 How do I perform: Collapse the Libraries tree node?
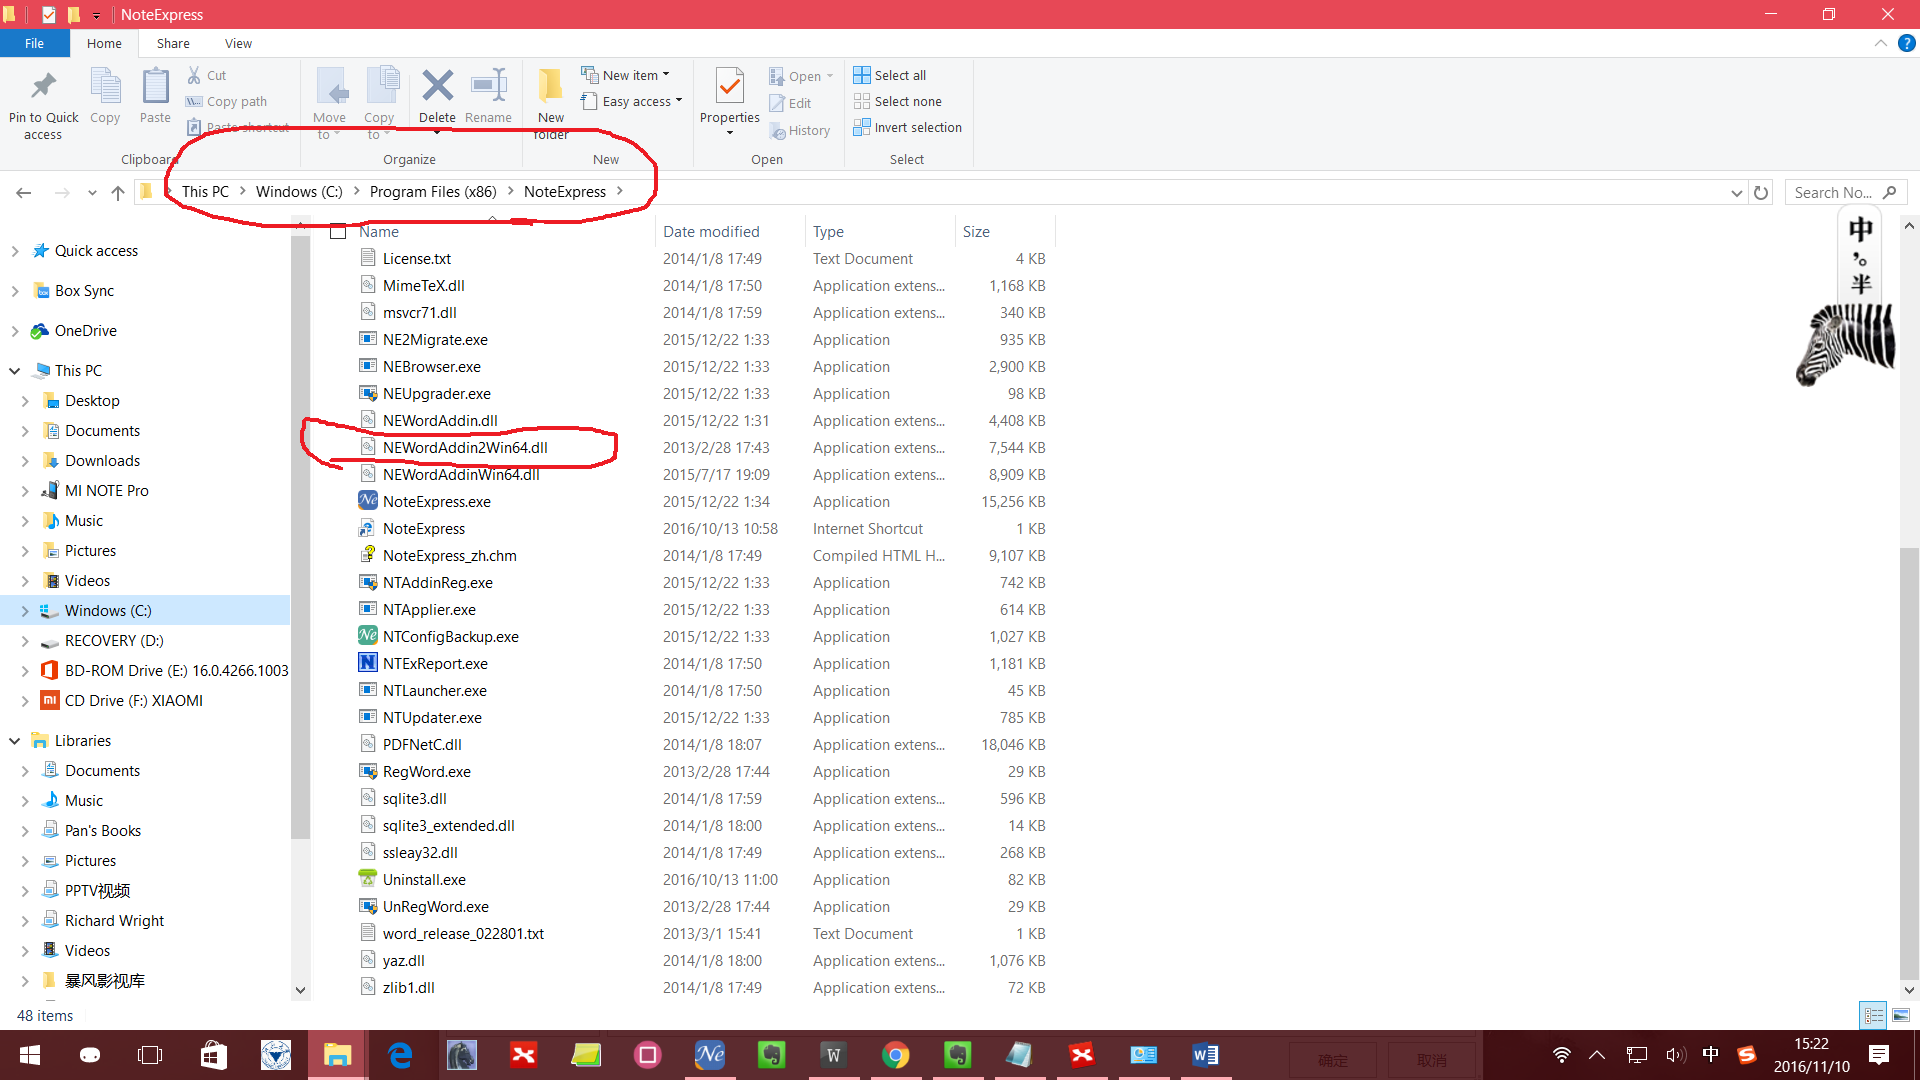point(15,741)
